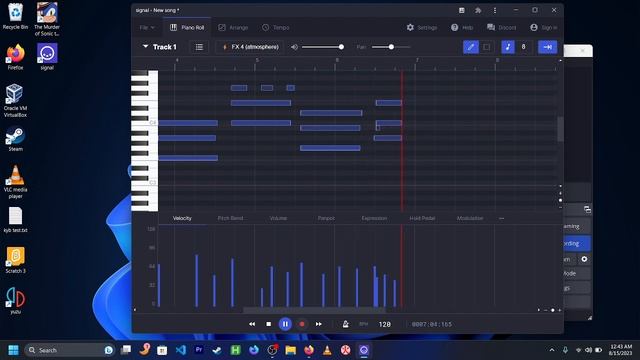
Task: Adjust the Pan slider handle
Action: [x=391, y=47]
